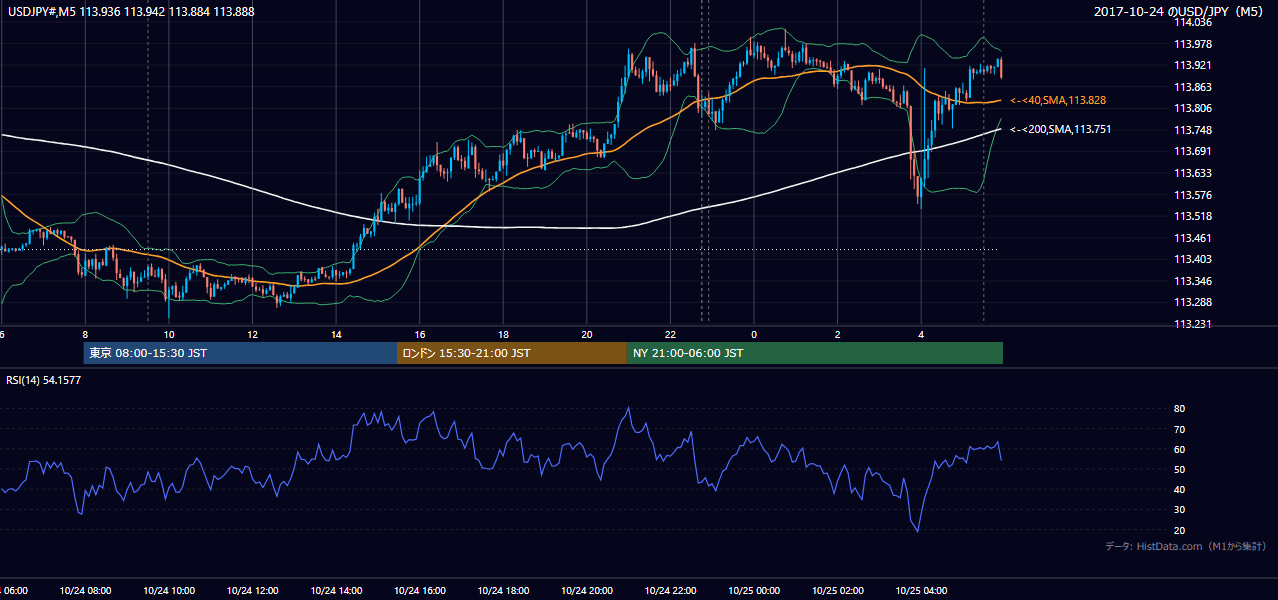This screenshot has height=600, width=1278.
Task: Click the 10/24 10:00 date axis label
Action: (169, 591)
